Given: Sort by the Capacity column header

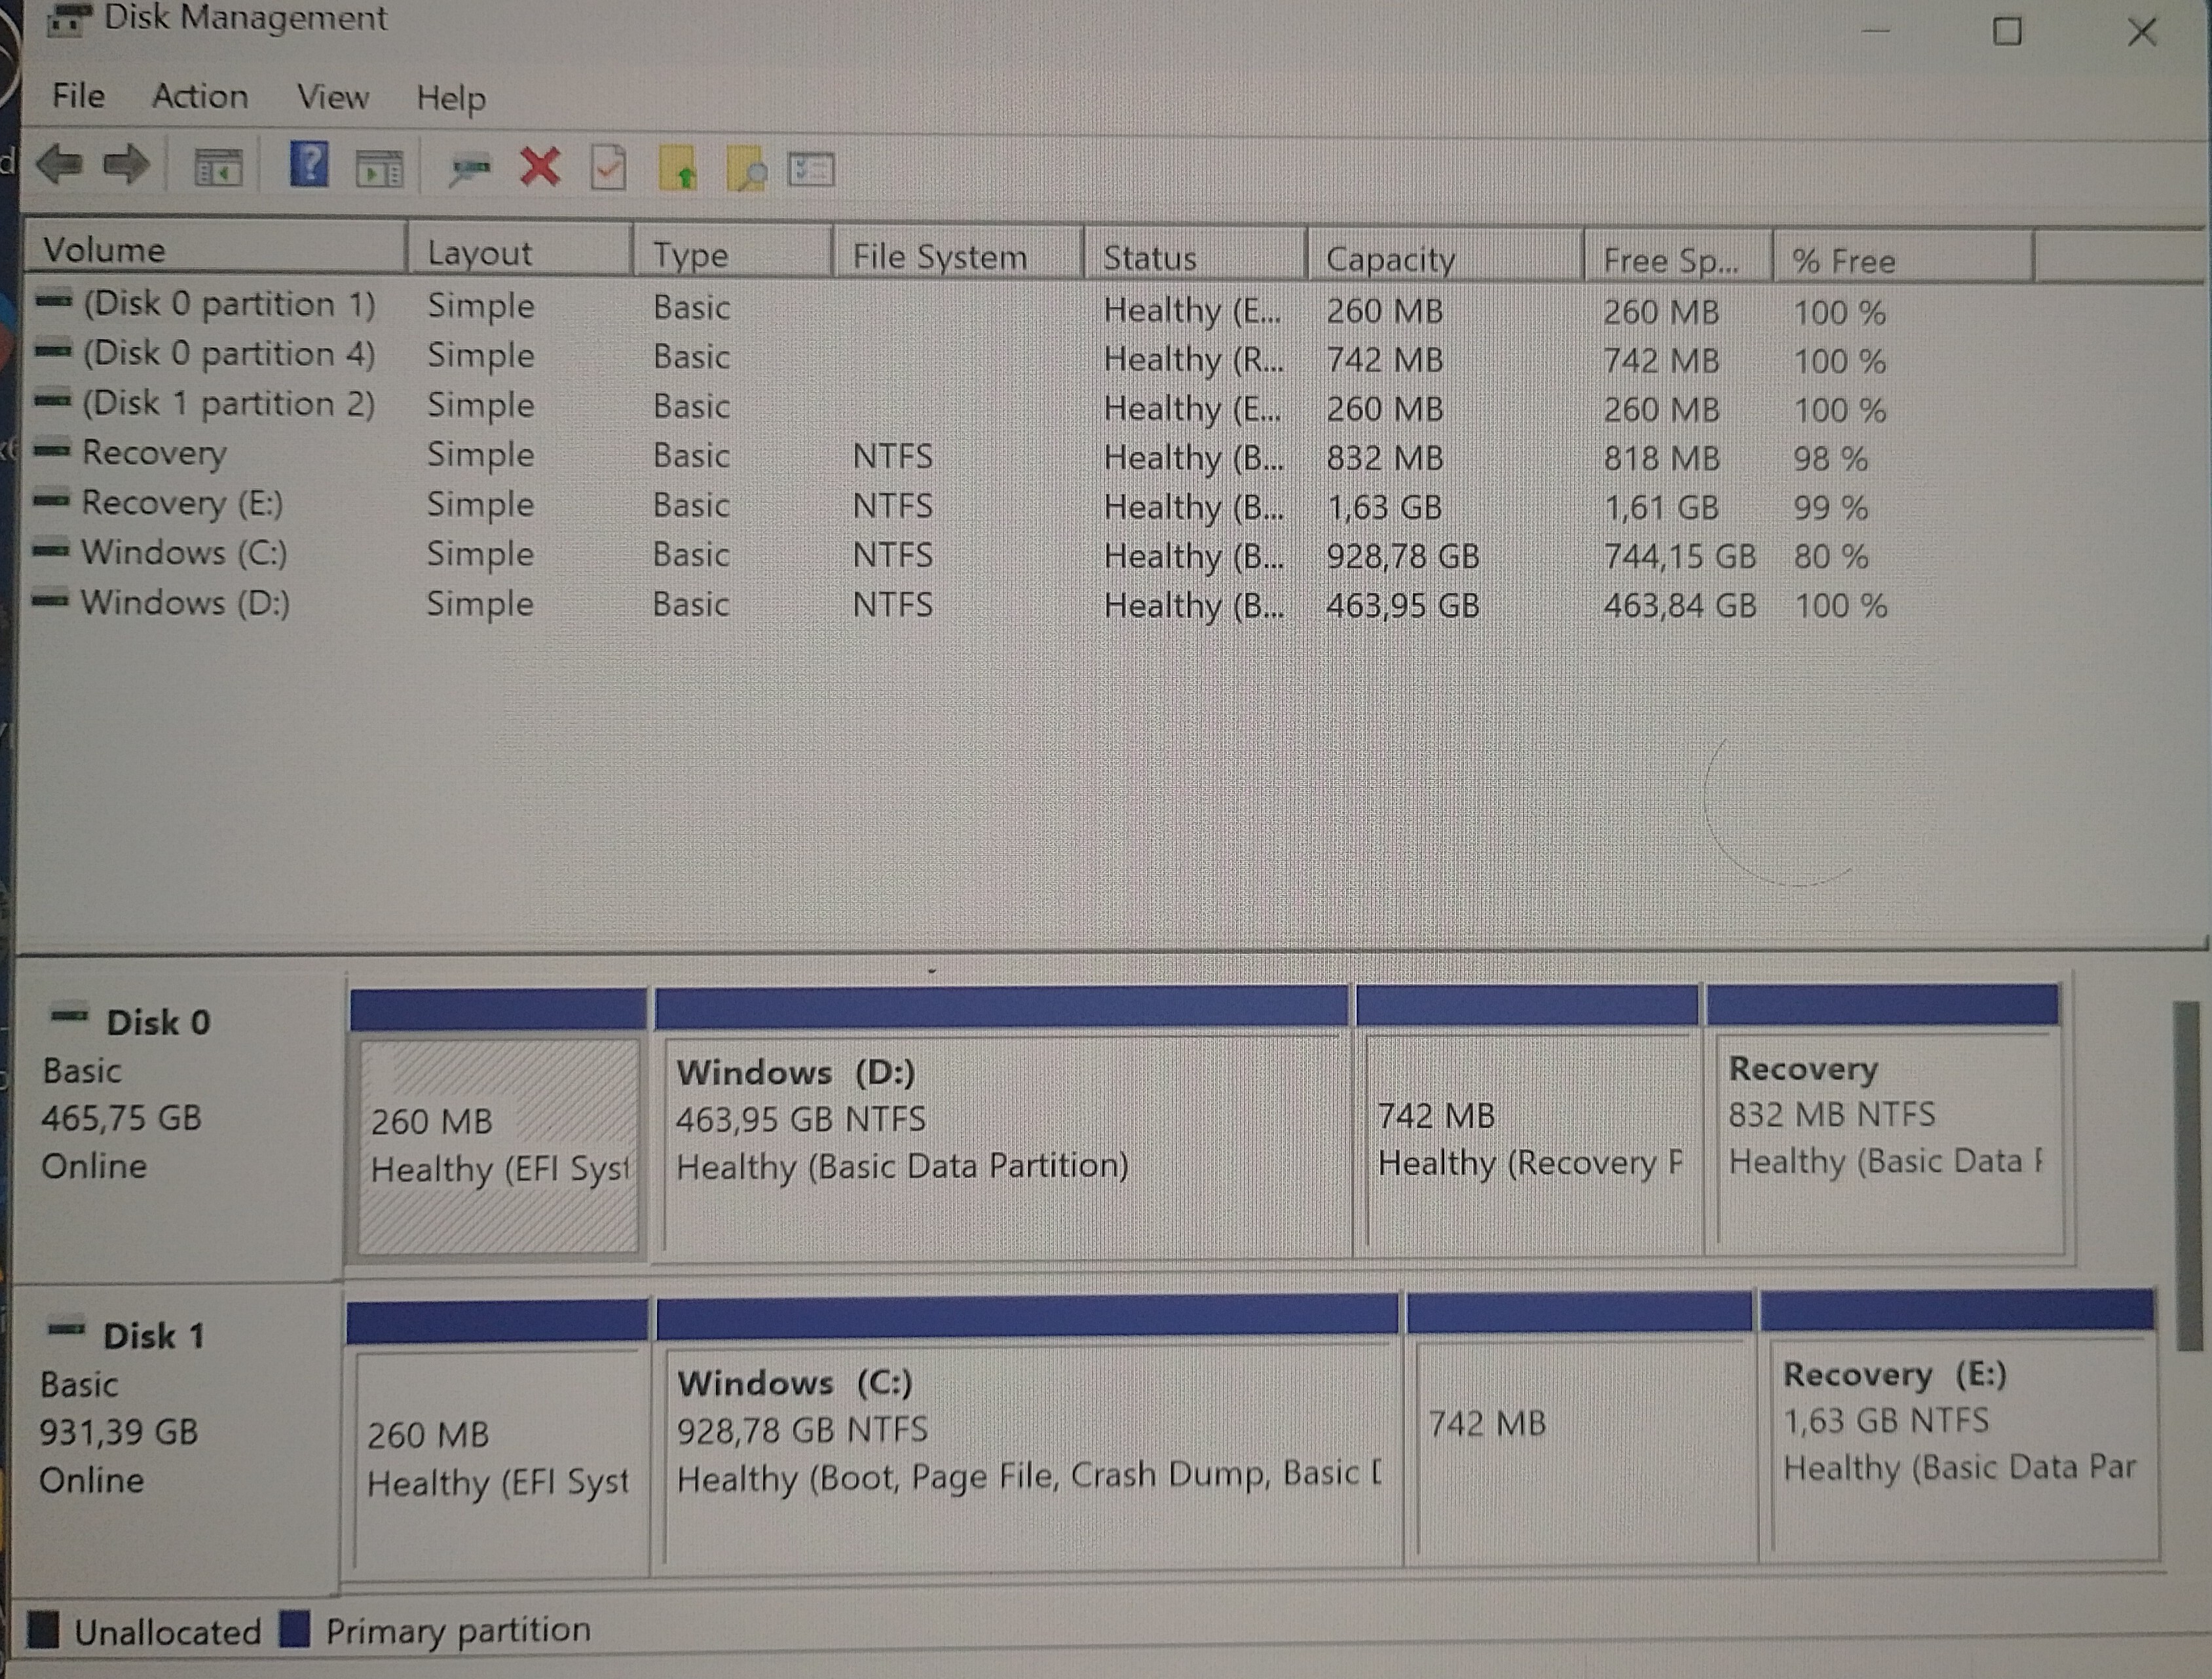Looking at the screenshot, I should tap(1390, 259).
